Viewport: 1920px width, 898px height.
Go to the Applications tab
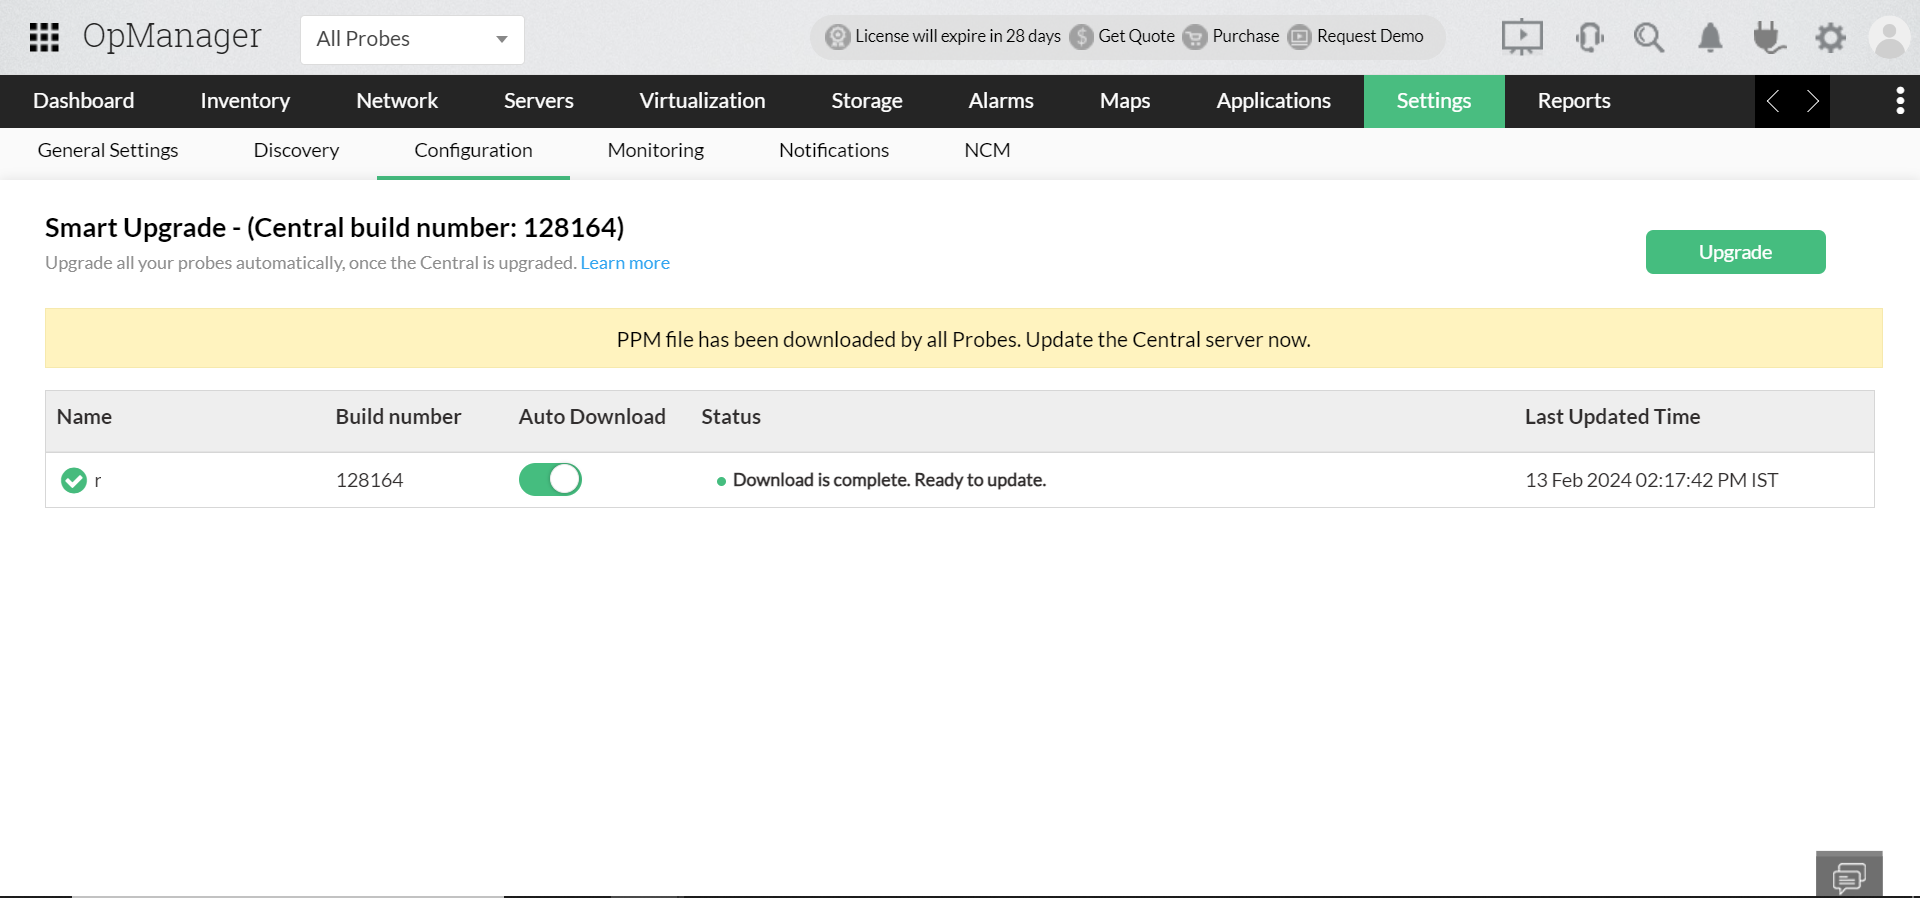[1274, 101]
